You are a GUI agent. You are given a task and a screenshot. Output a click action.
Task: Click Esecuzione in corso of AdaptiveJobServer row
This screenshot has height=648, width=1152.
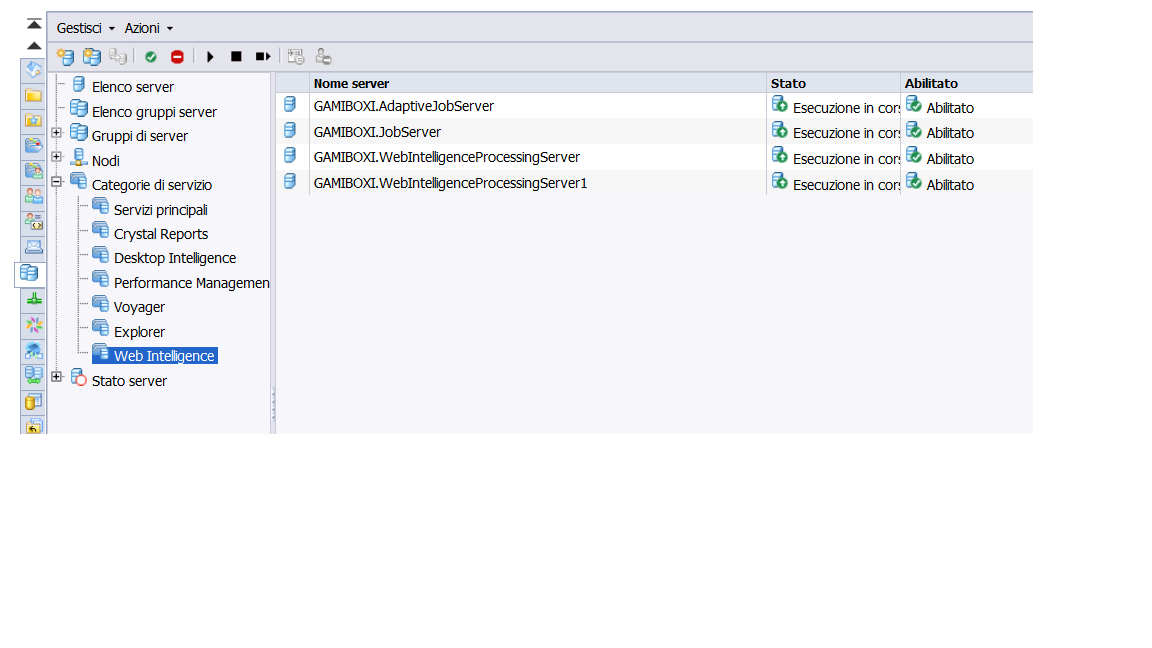click(846, 108)
